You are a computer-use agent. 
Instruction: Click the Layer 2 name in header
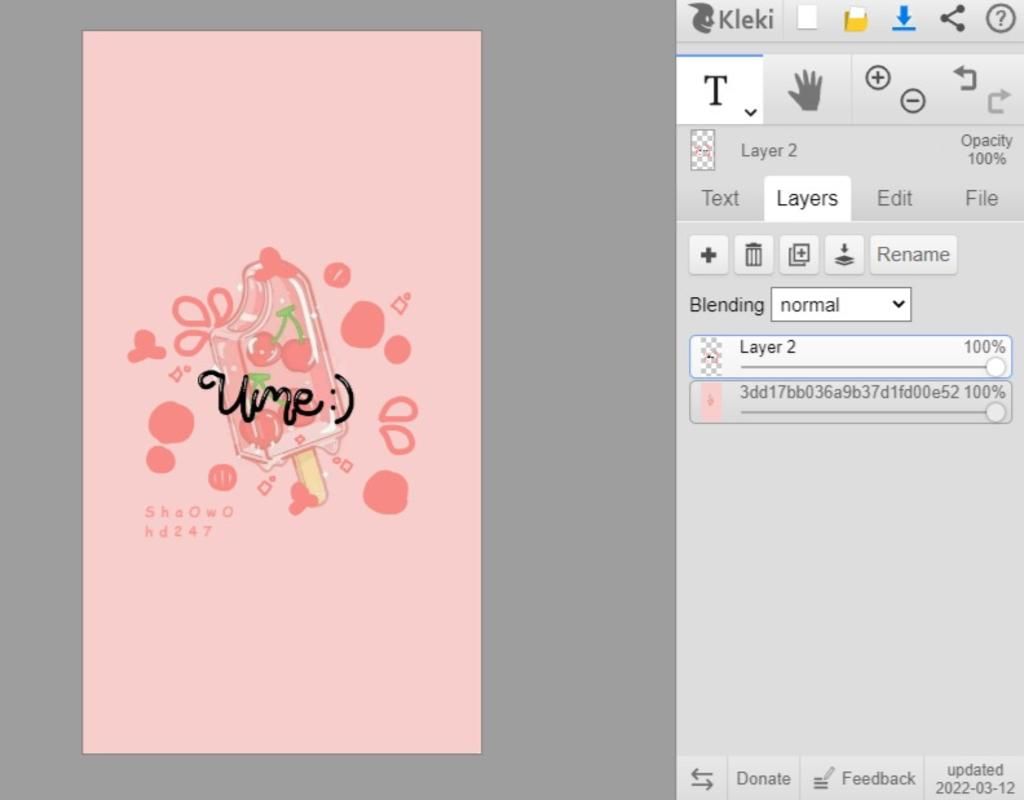click(x=769, y=150)
